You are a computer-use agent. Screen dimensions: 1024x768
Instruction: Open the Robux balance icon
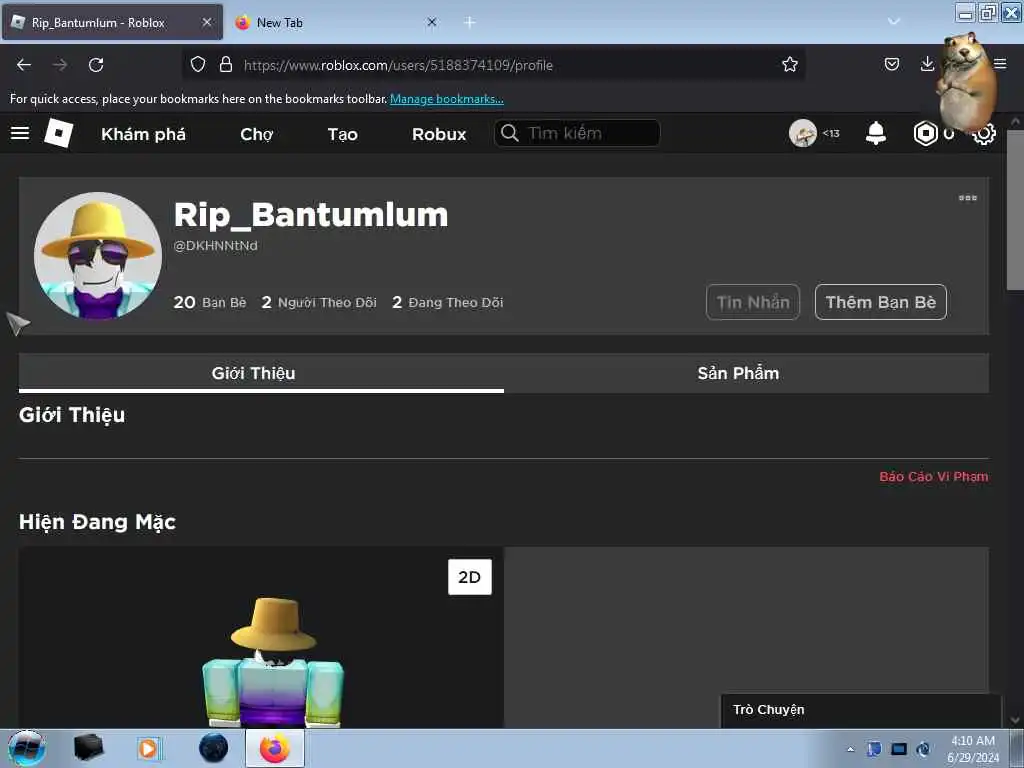pos(925,133)
